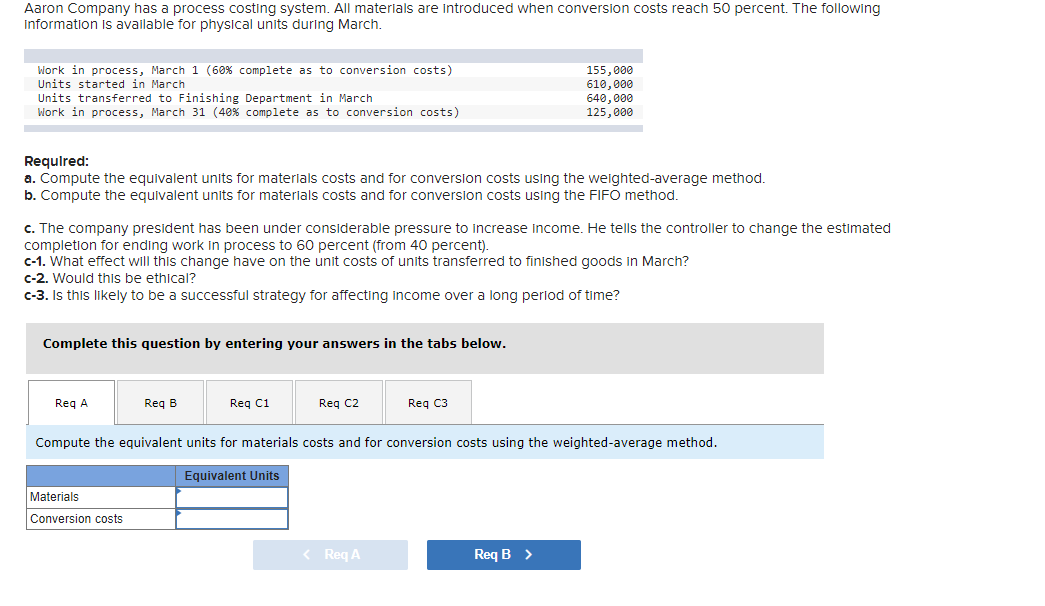
Task: Click the Units started in March row
Action: (x=110, y=84)
